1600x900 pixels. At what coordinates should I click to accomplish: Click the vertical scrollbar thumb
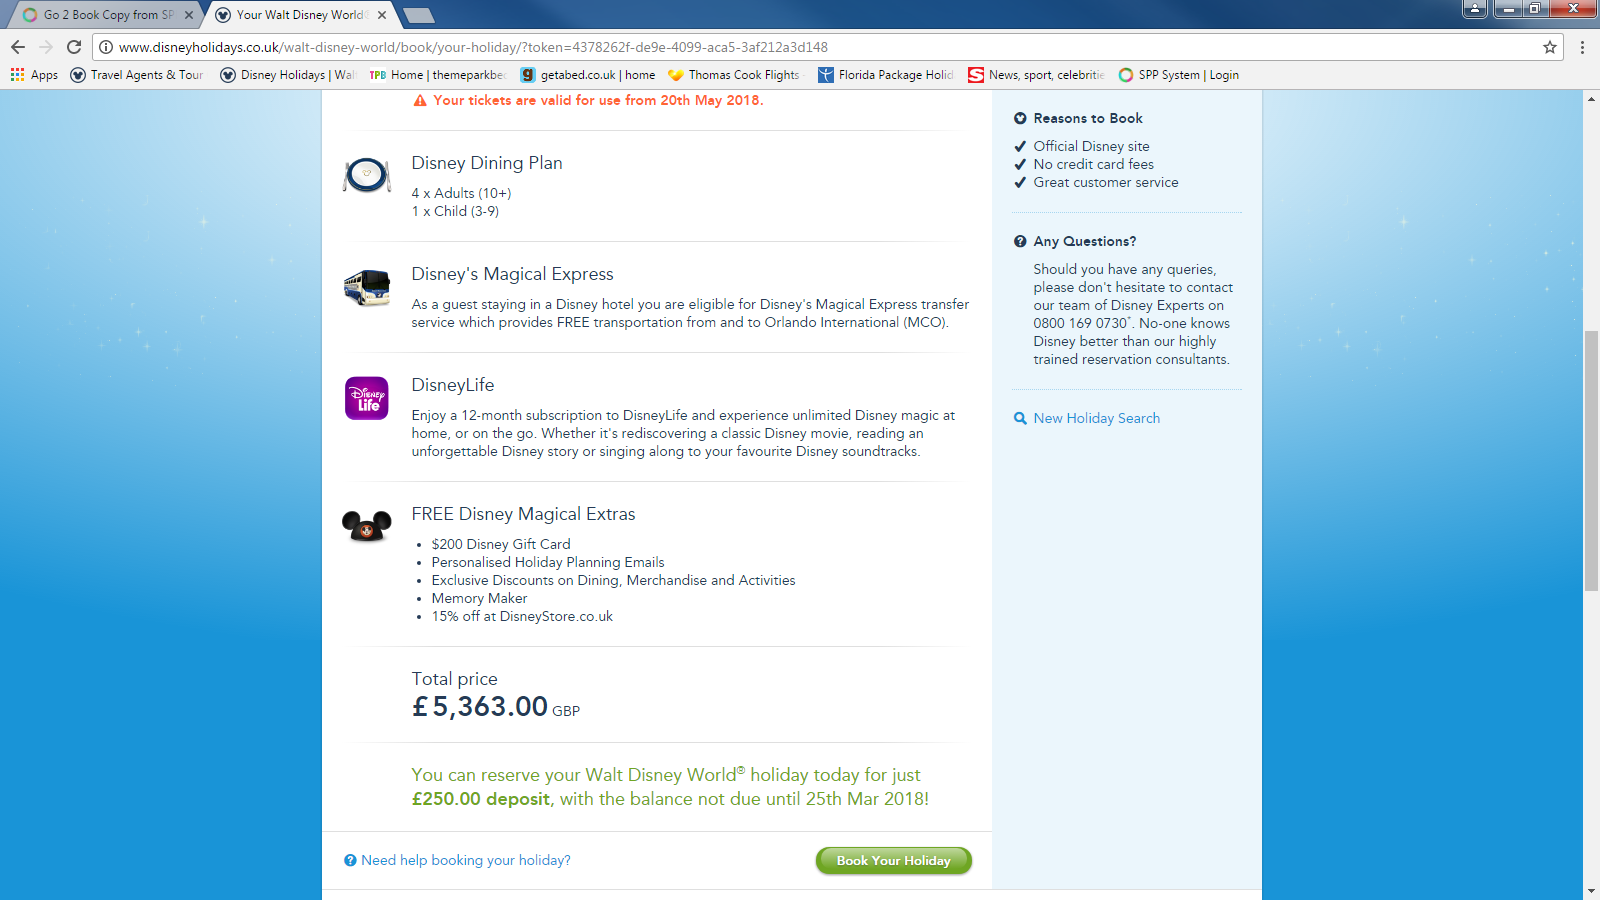coord(1591,460)
